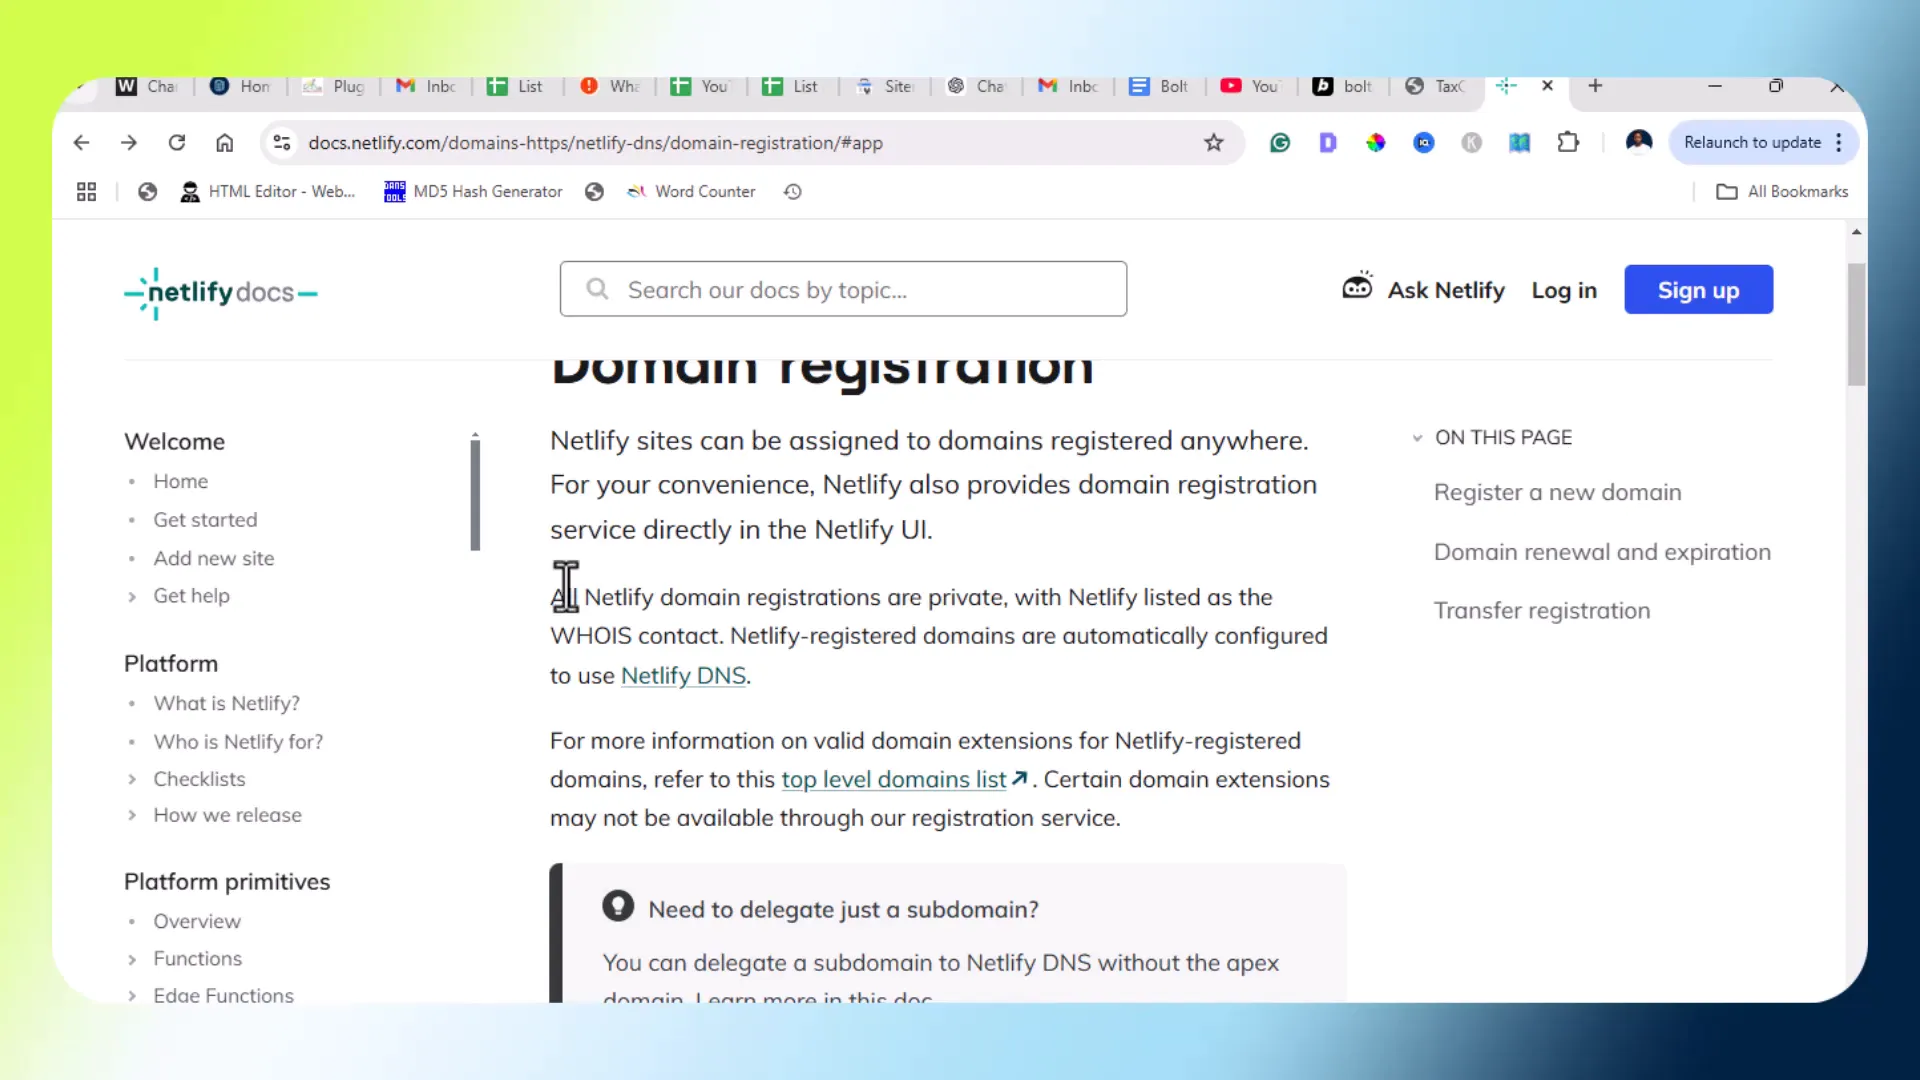Viewport: 1920px width, 1080px height.
Task: Click the Log in link
Action: coord(1564,290)
